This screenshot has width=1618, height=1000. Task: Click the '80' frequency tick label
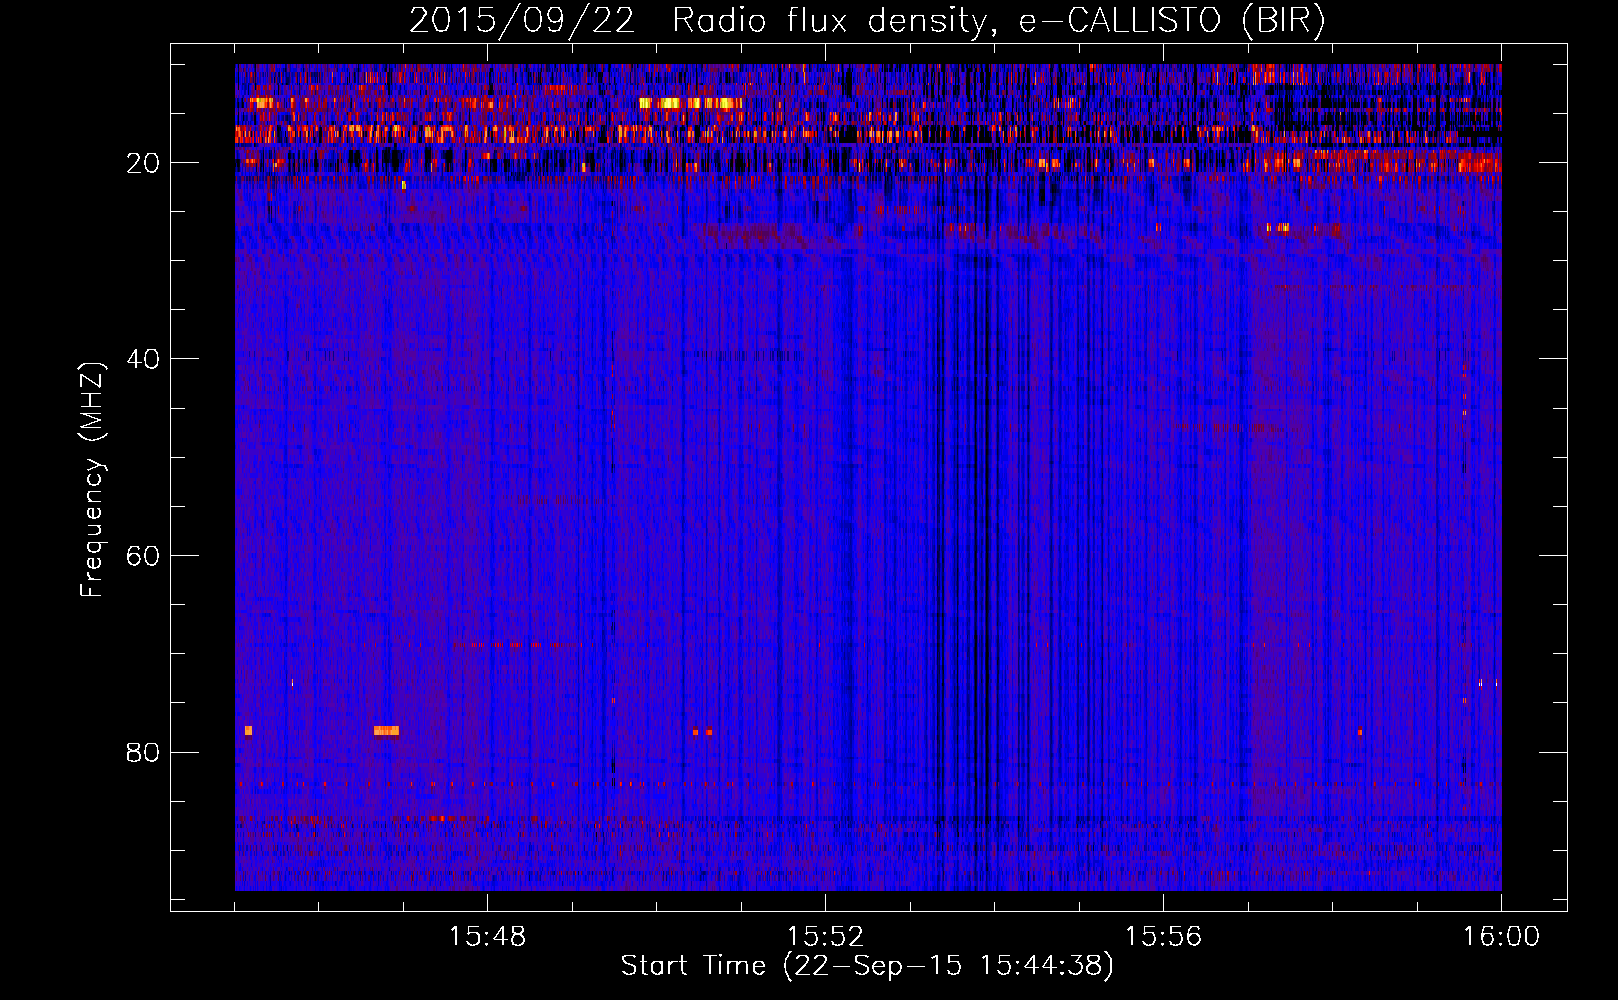(x=143, y=752)
